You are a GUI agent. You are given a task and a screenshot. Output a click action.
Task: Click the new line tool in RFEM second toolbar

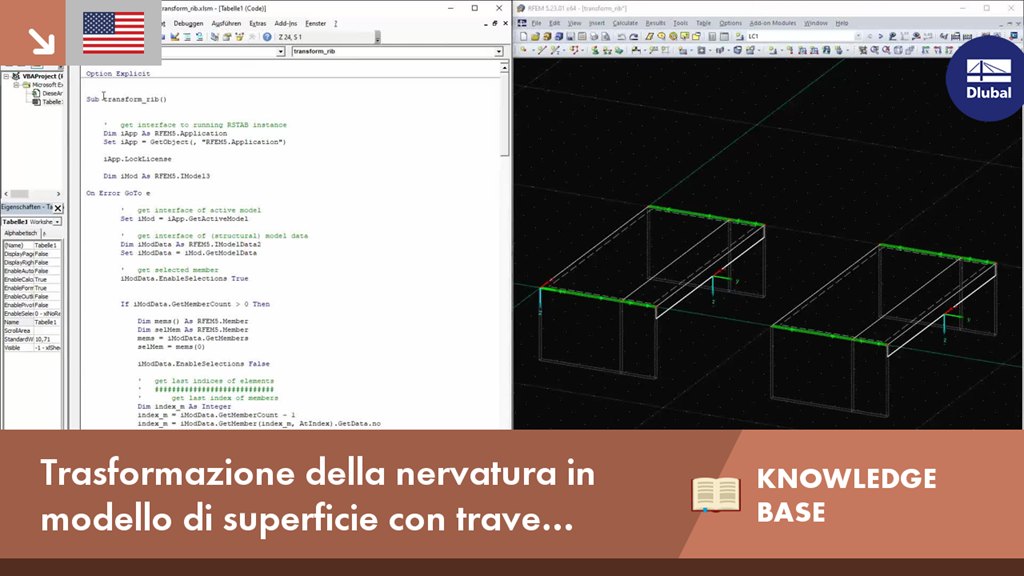point(542,50)
